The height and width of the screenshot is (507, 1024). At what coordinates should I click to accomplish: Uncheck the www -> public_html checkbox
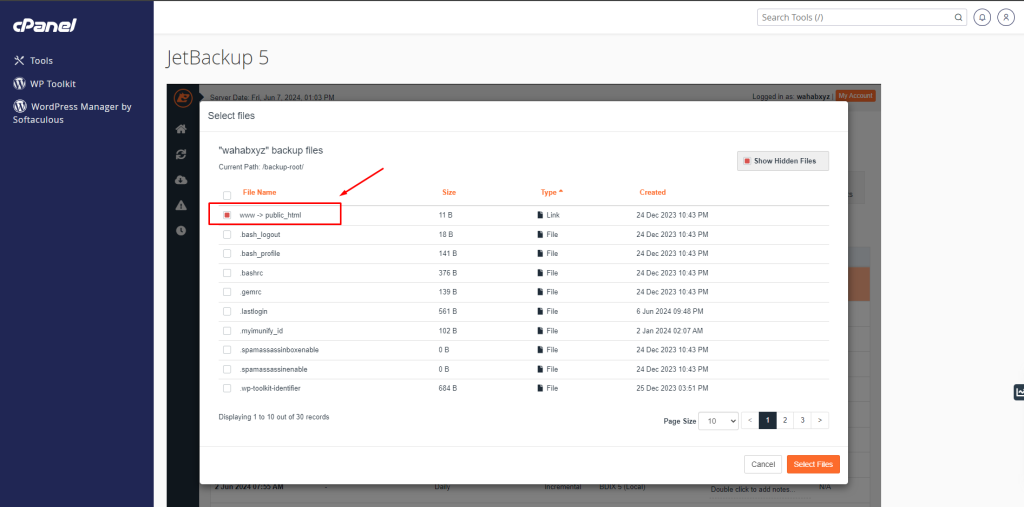(x=227, y=215)
